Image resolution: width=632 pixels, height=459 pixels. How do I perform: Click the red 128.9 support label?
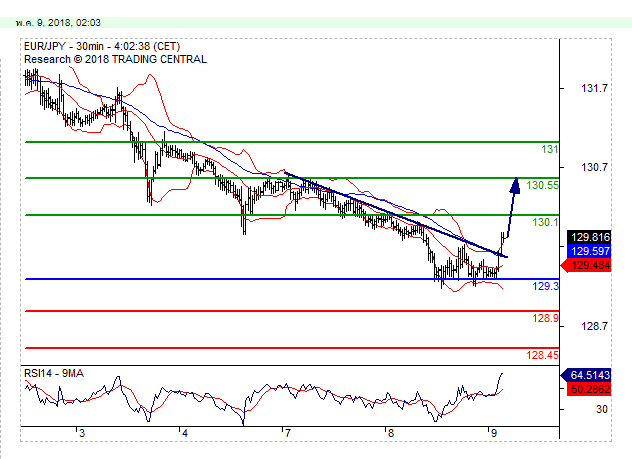[x=545, y=318]
